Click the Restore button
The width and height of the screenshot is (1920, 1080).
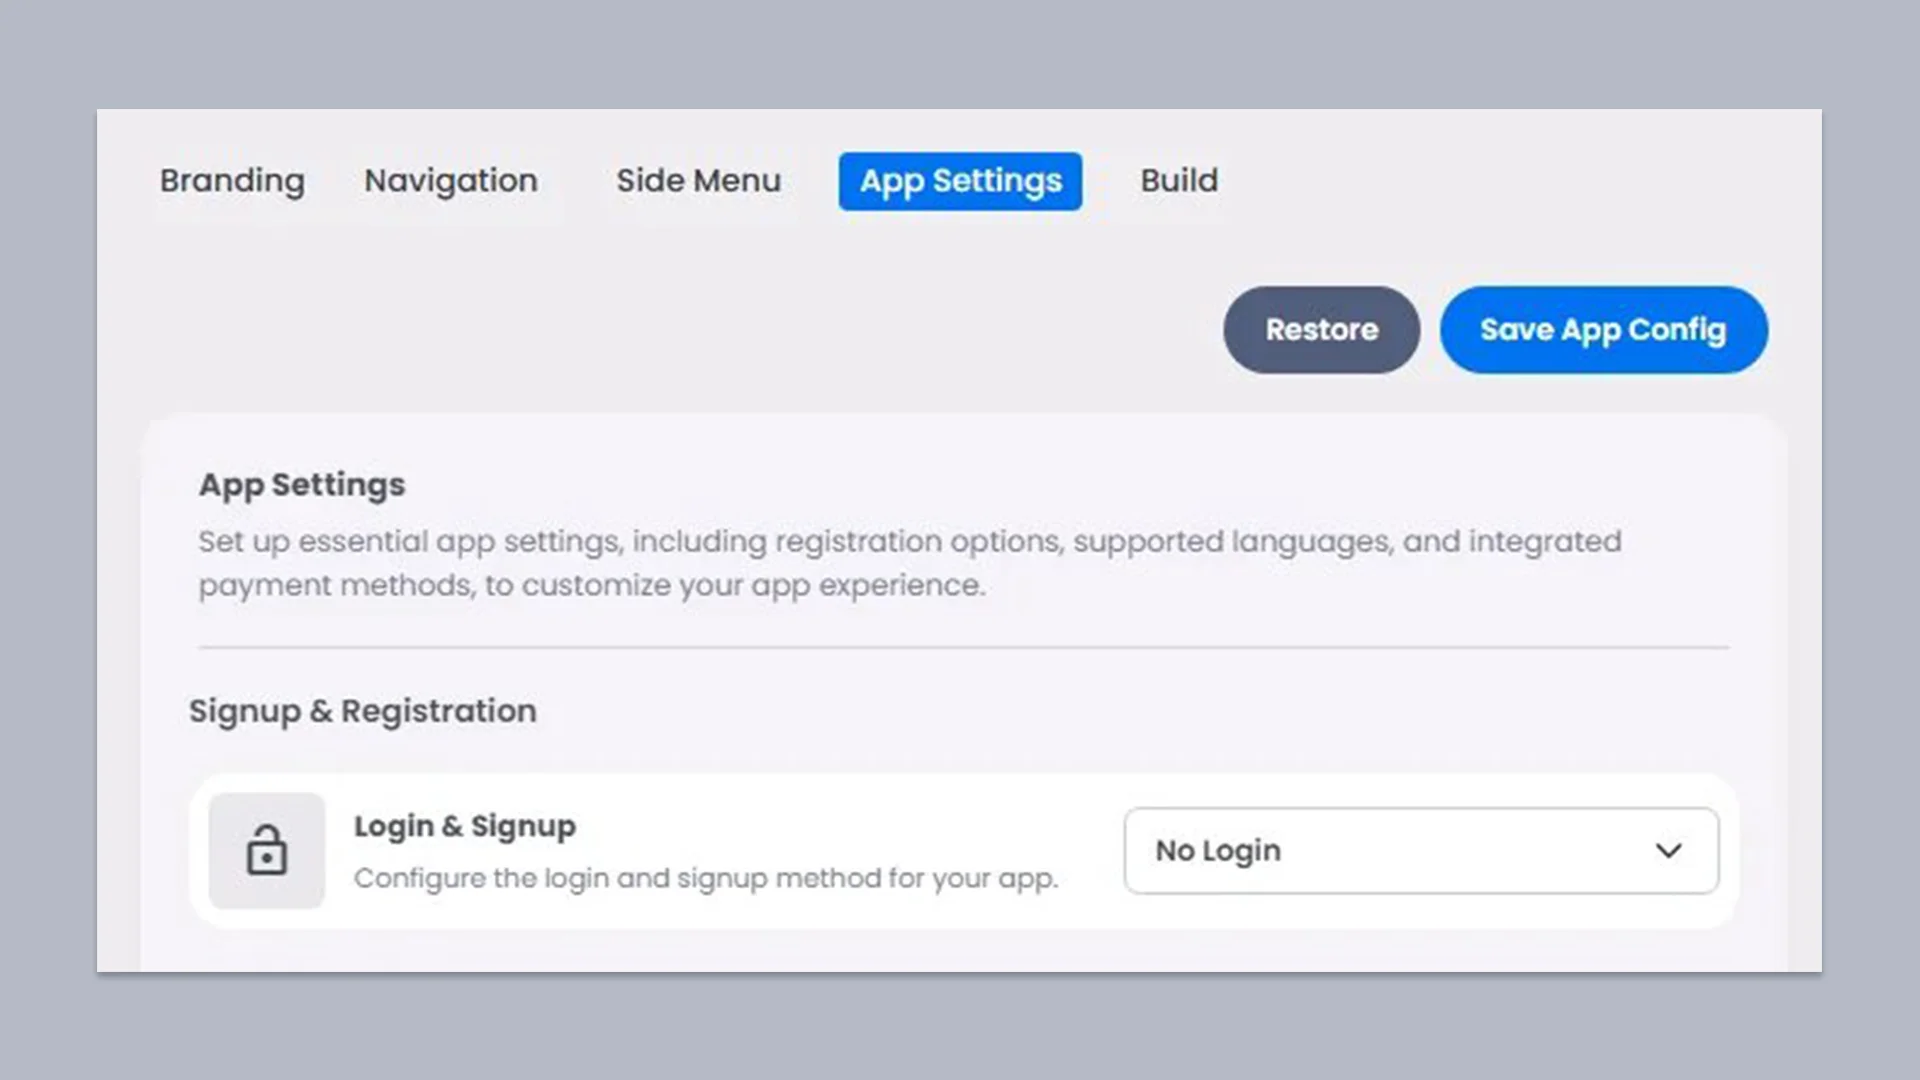coord(1321,330)
